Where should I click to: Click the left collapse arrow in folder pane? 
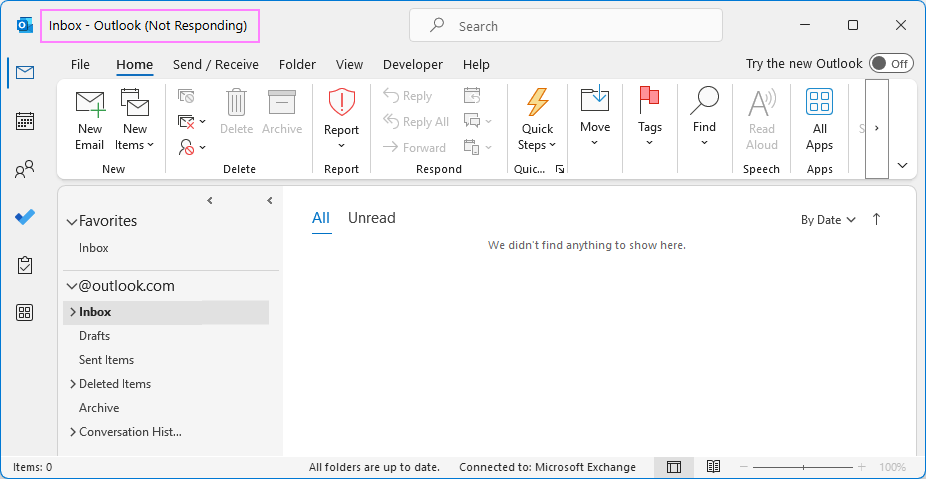pyautogui.click(x=210, y=201)
